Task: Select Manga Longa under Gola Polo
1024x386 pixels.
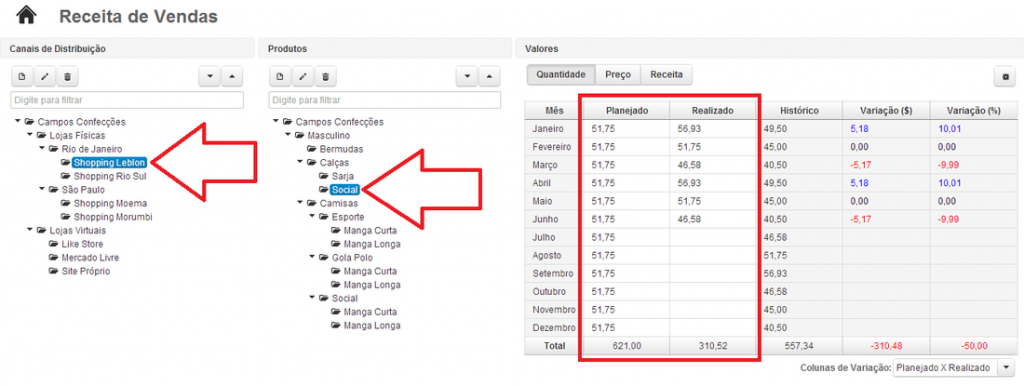Action: tap(372, 285)
